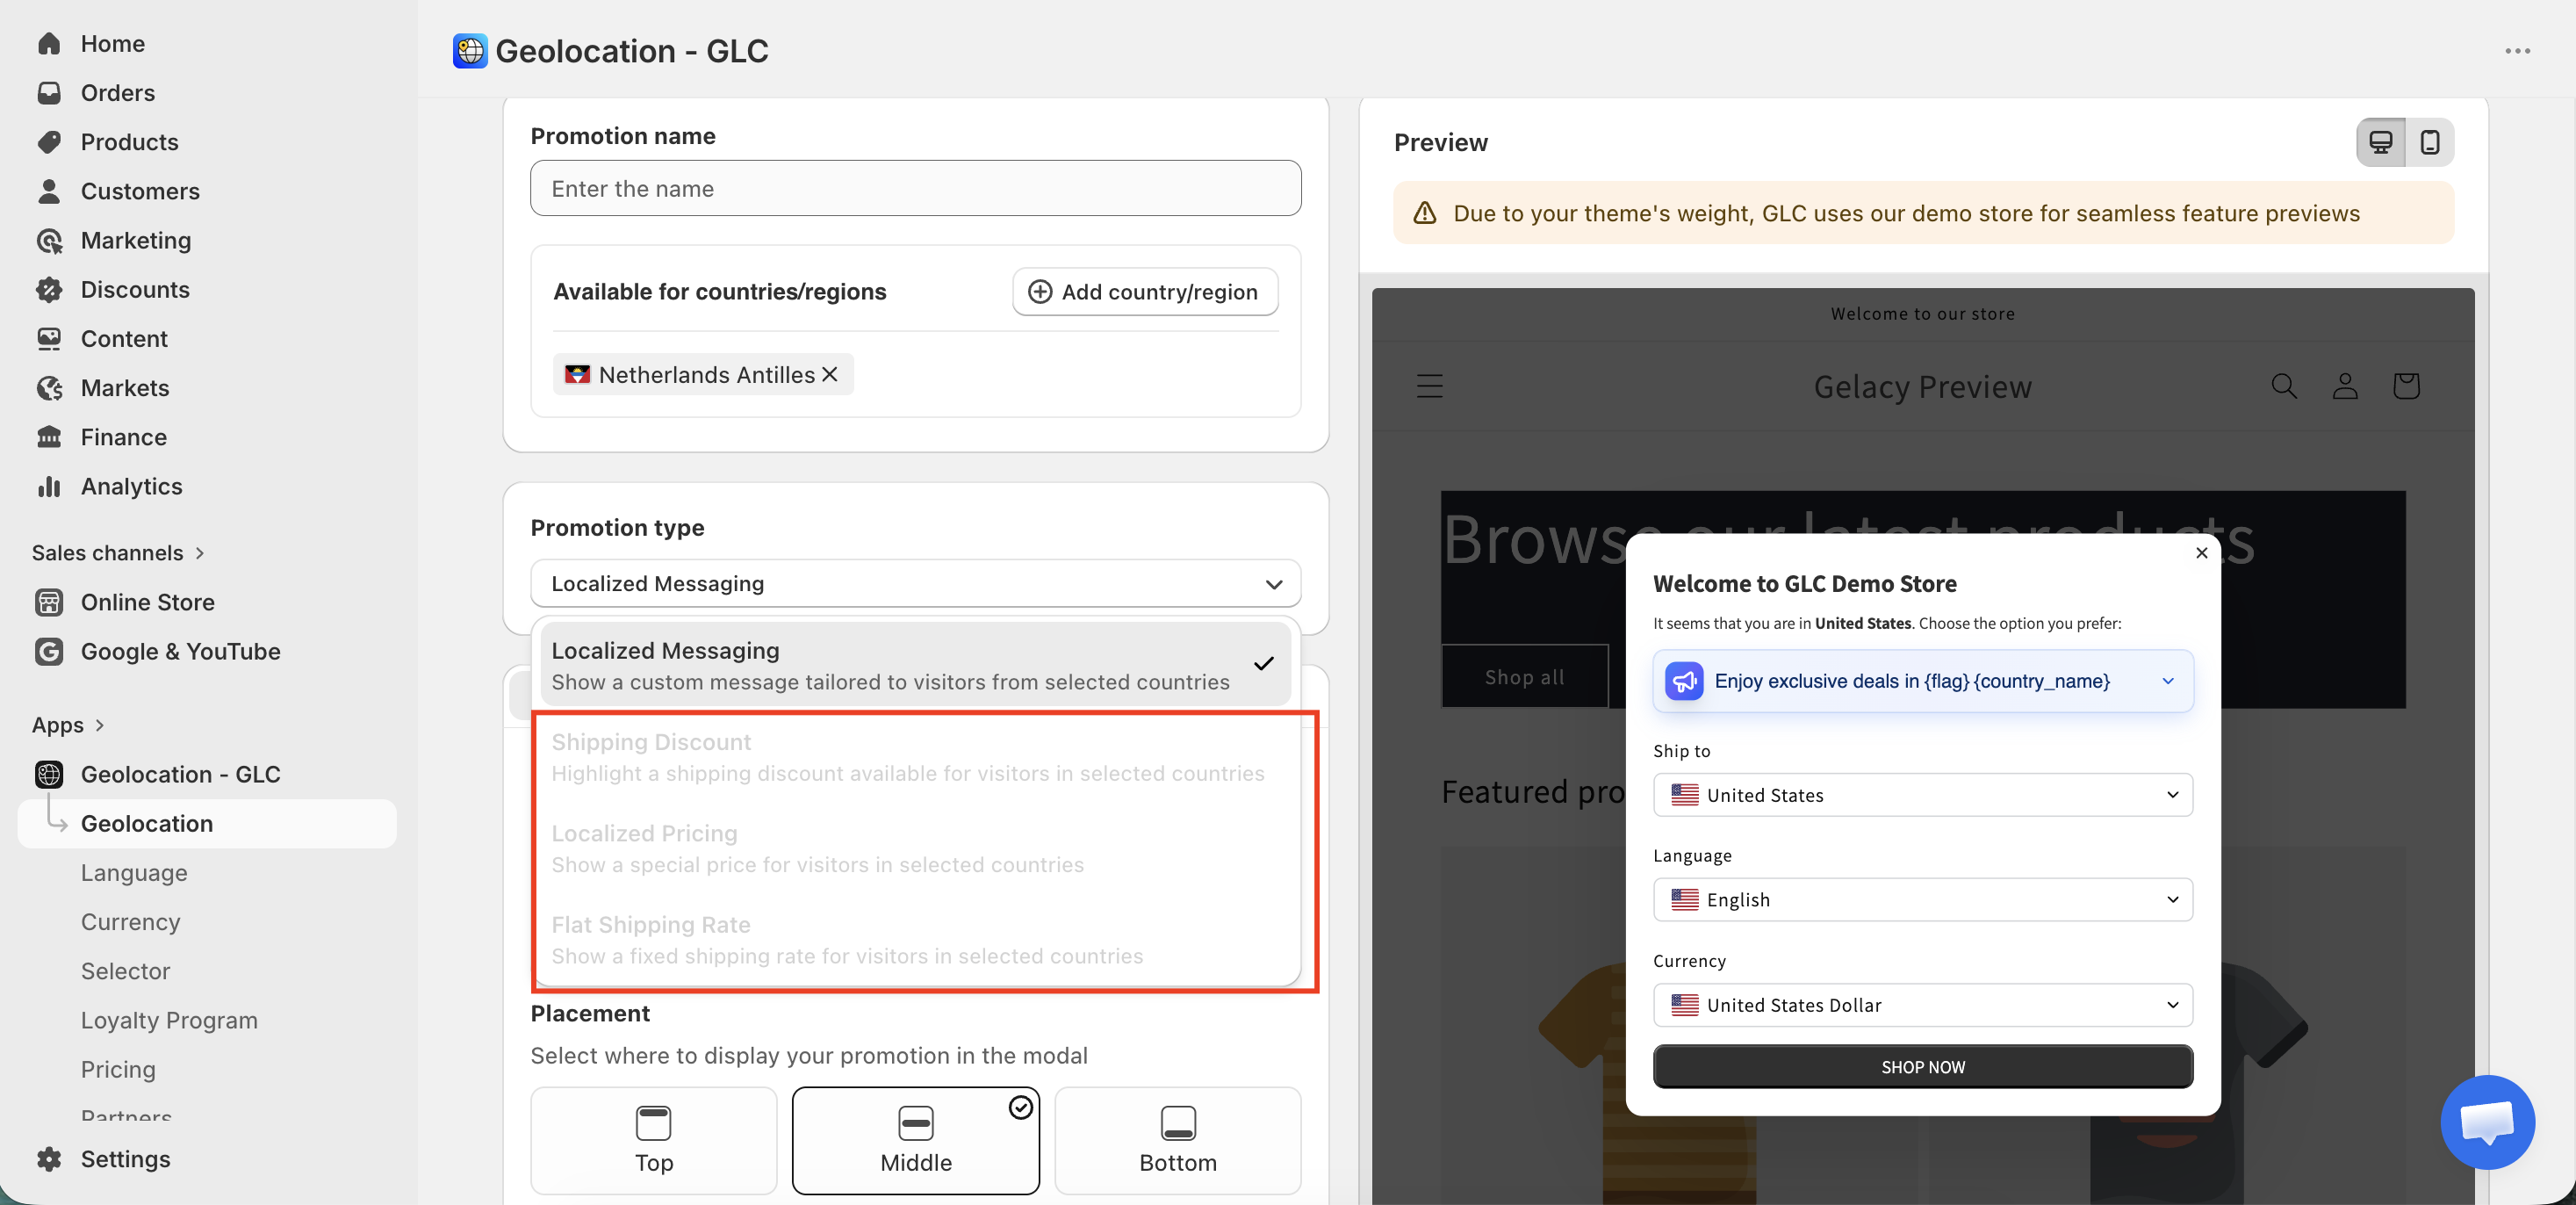Screen dimensions: 2576x1205
Task: Click the GLC app logo in header
Action: click(x=470, y=51)
